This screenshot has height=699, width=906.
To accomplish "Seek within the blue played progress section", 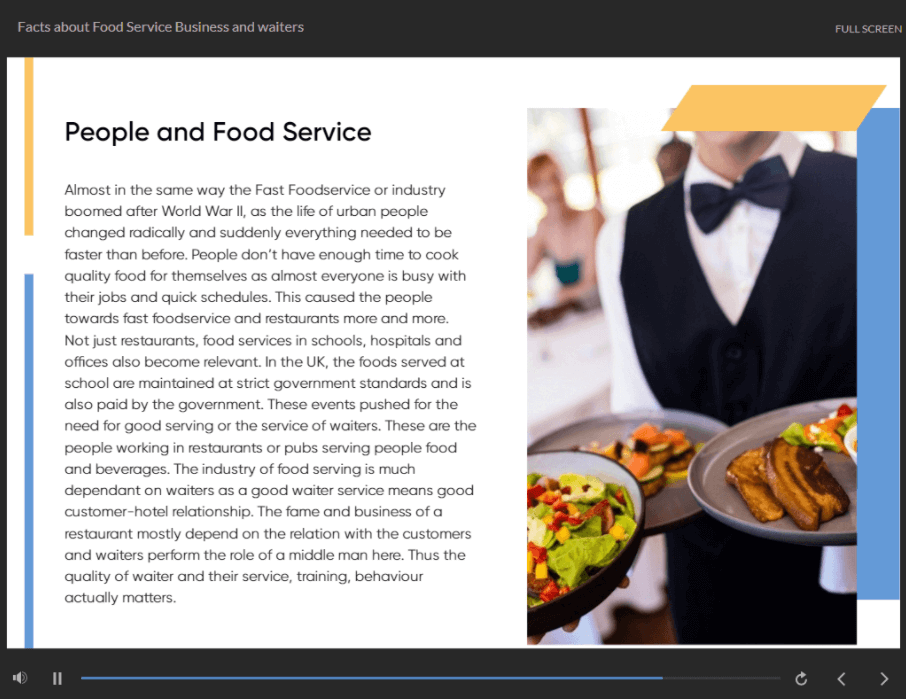I will (x=372, y=678).
